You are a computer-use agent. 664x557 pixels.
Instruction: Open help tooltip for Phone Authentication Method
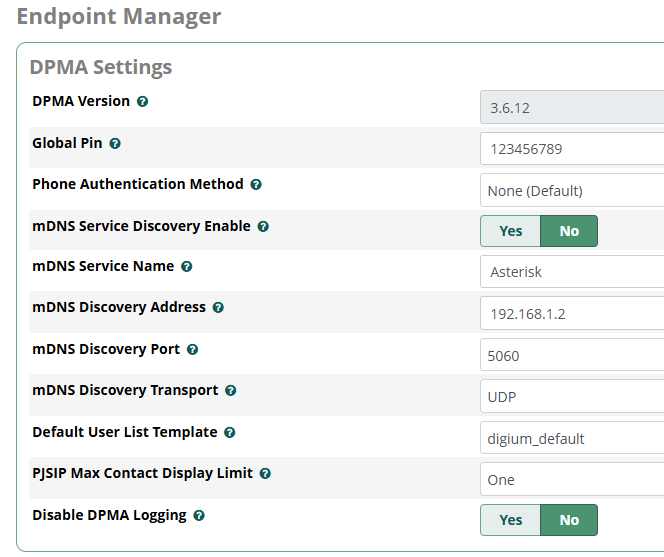(x=256, y=185)
